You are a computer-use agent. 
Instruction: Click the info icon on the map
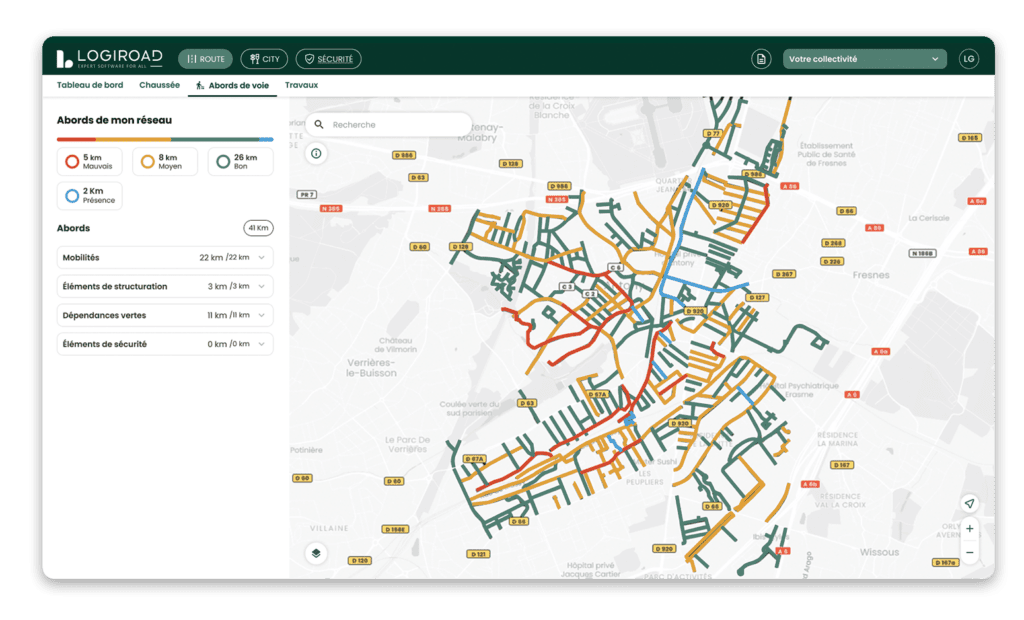[316, 153]
